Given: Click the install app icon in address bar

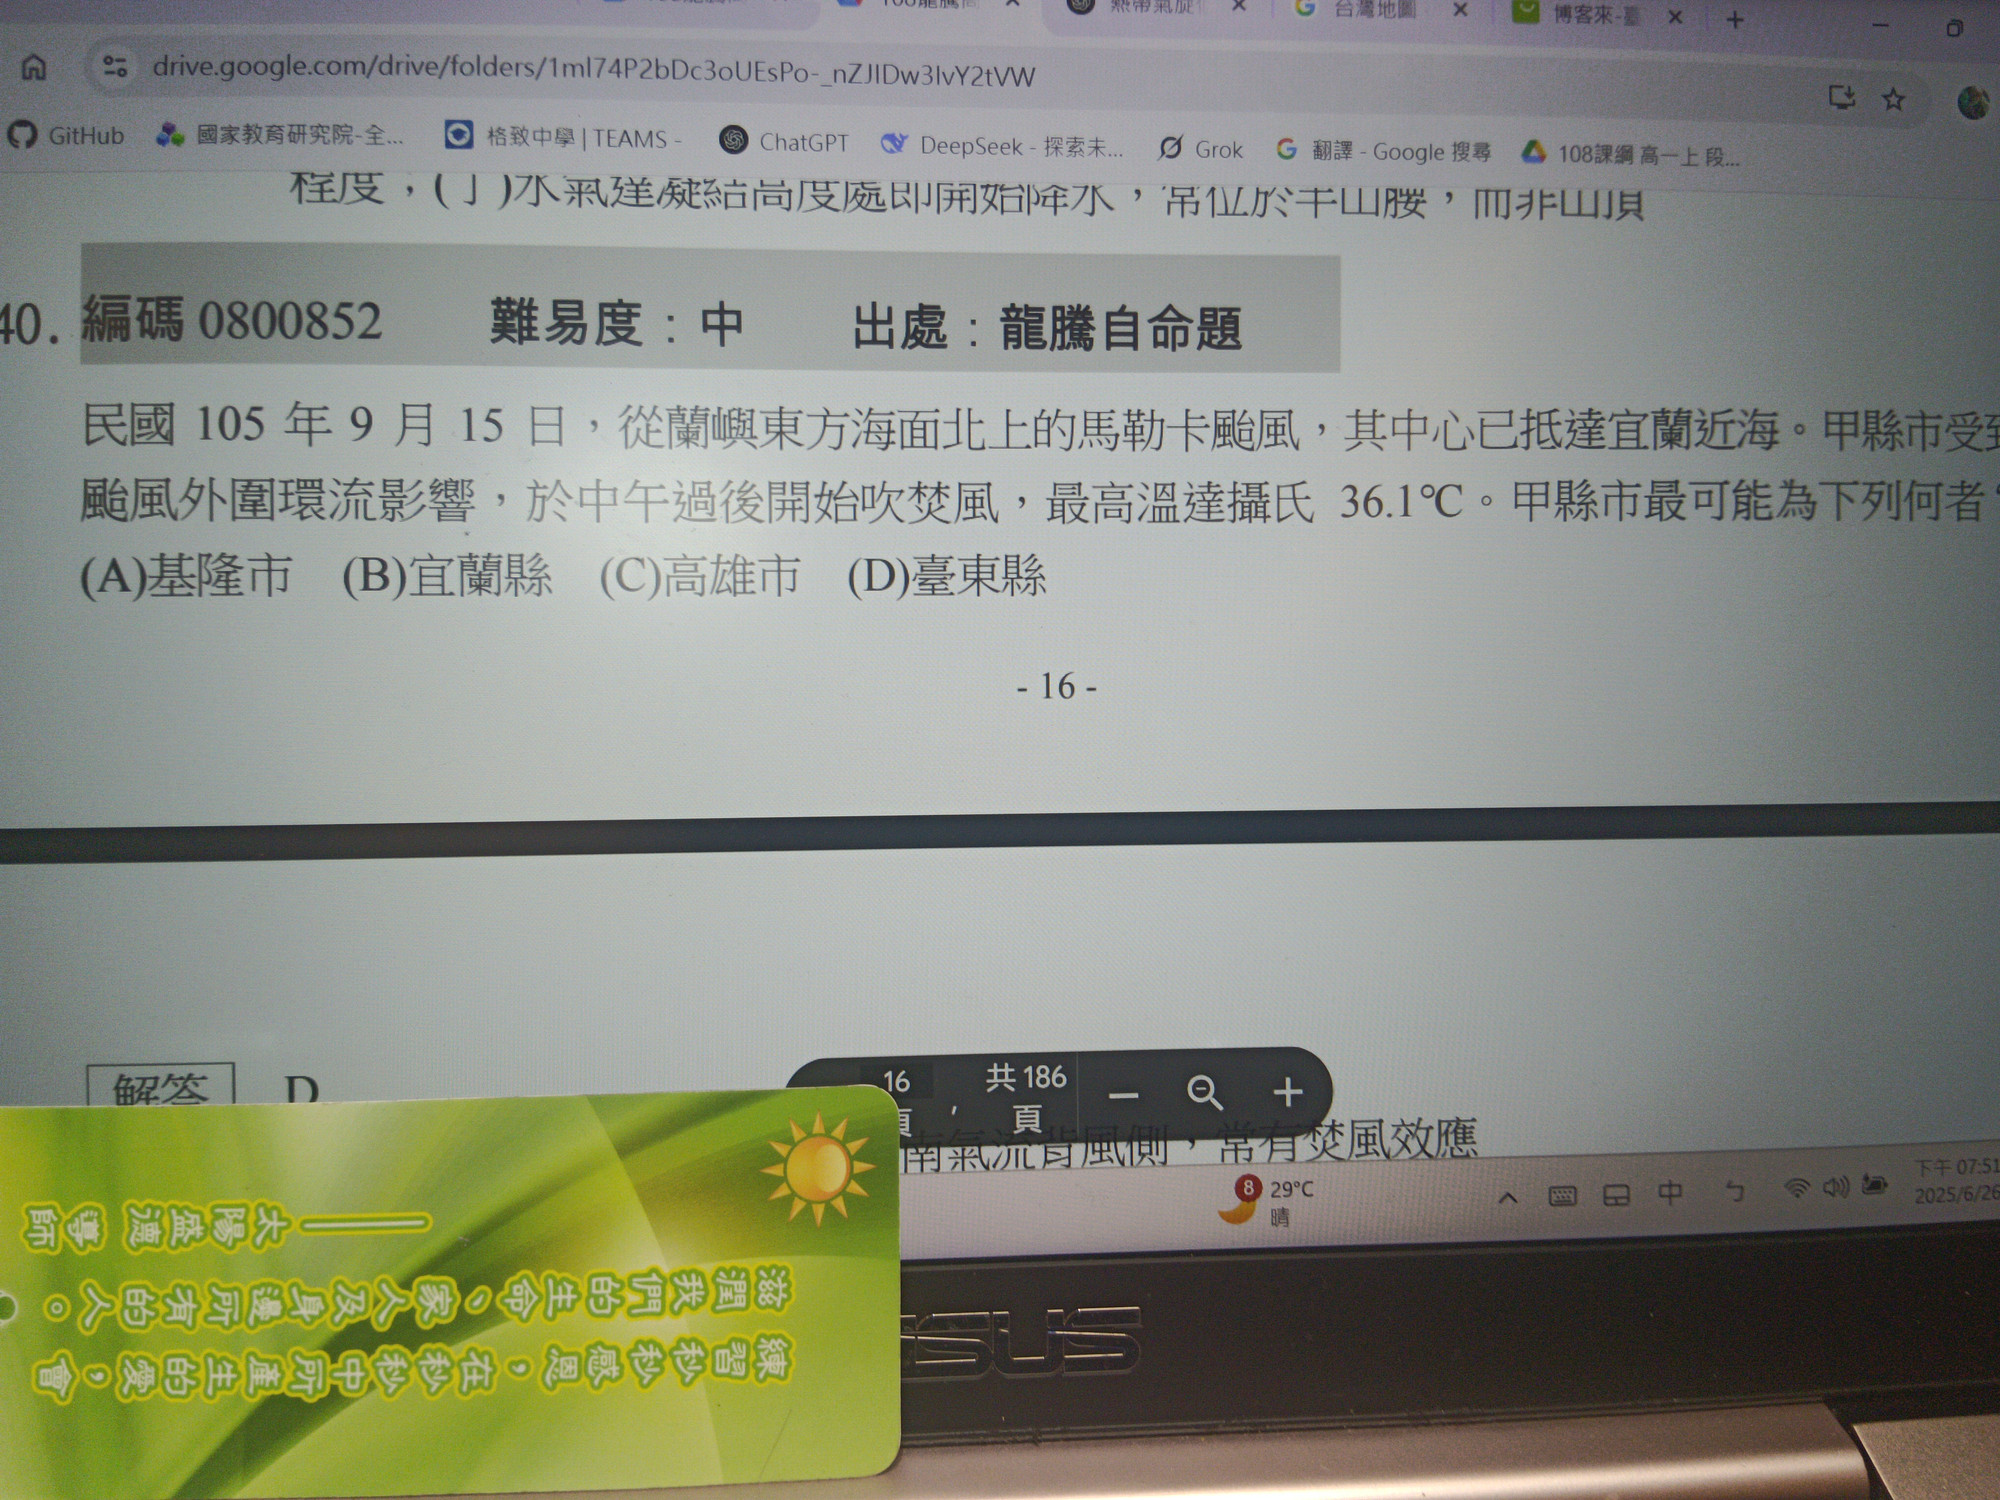Looking at the screenshot, I should (x=1841, y=97).
